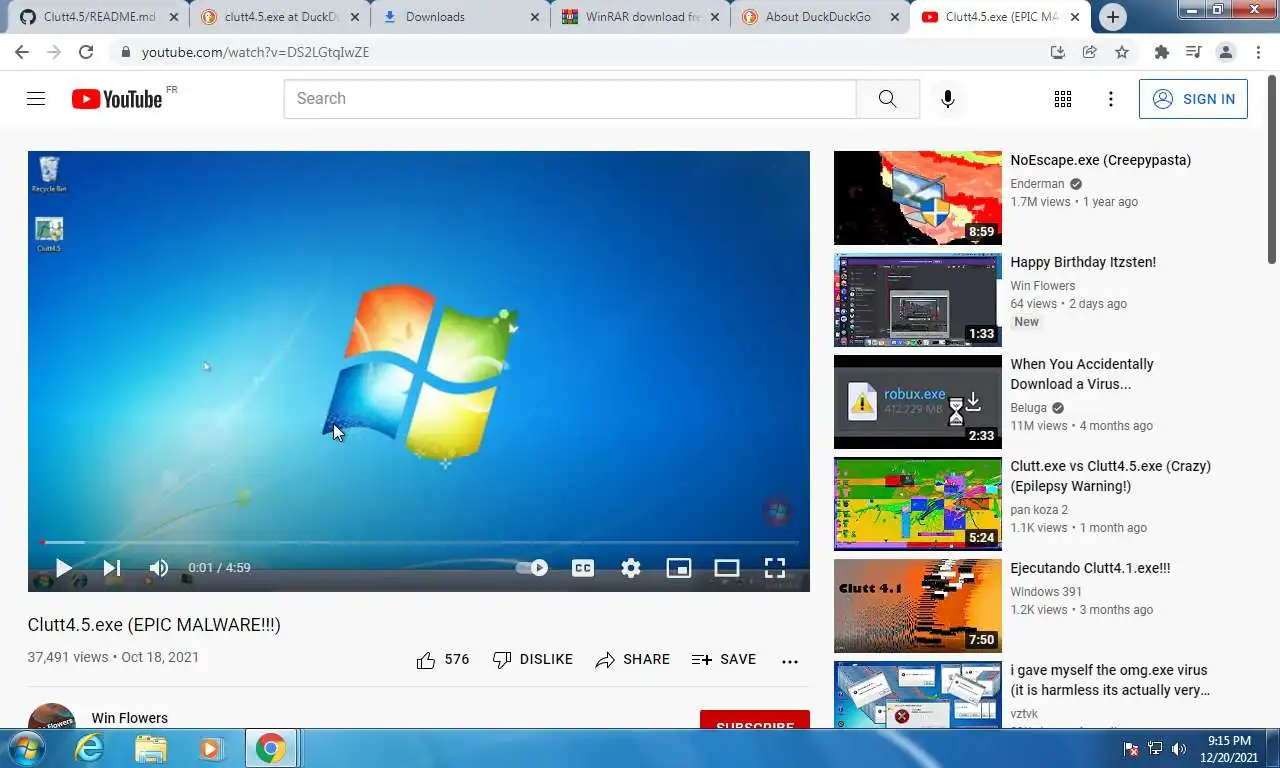Start voice search with the microphone

pyautogui.click(x=948, y=99)
